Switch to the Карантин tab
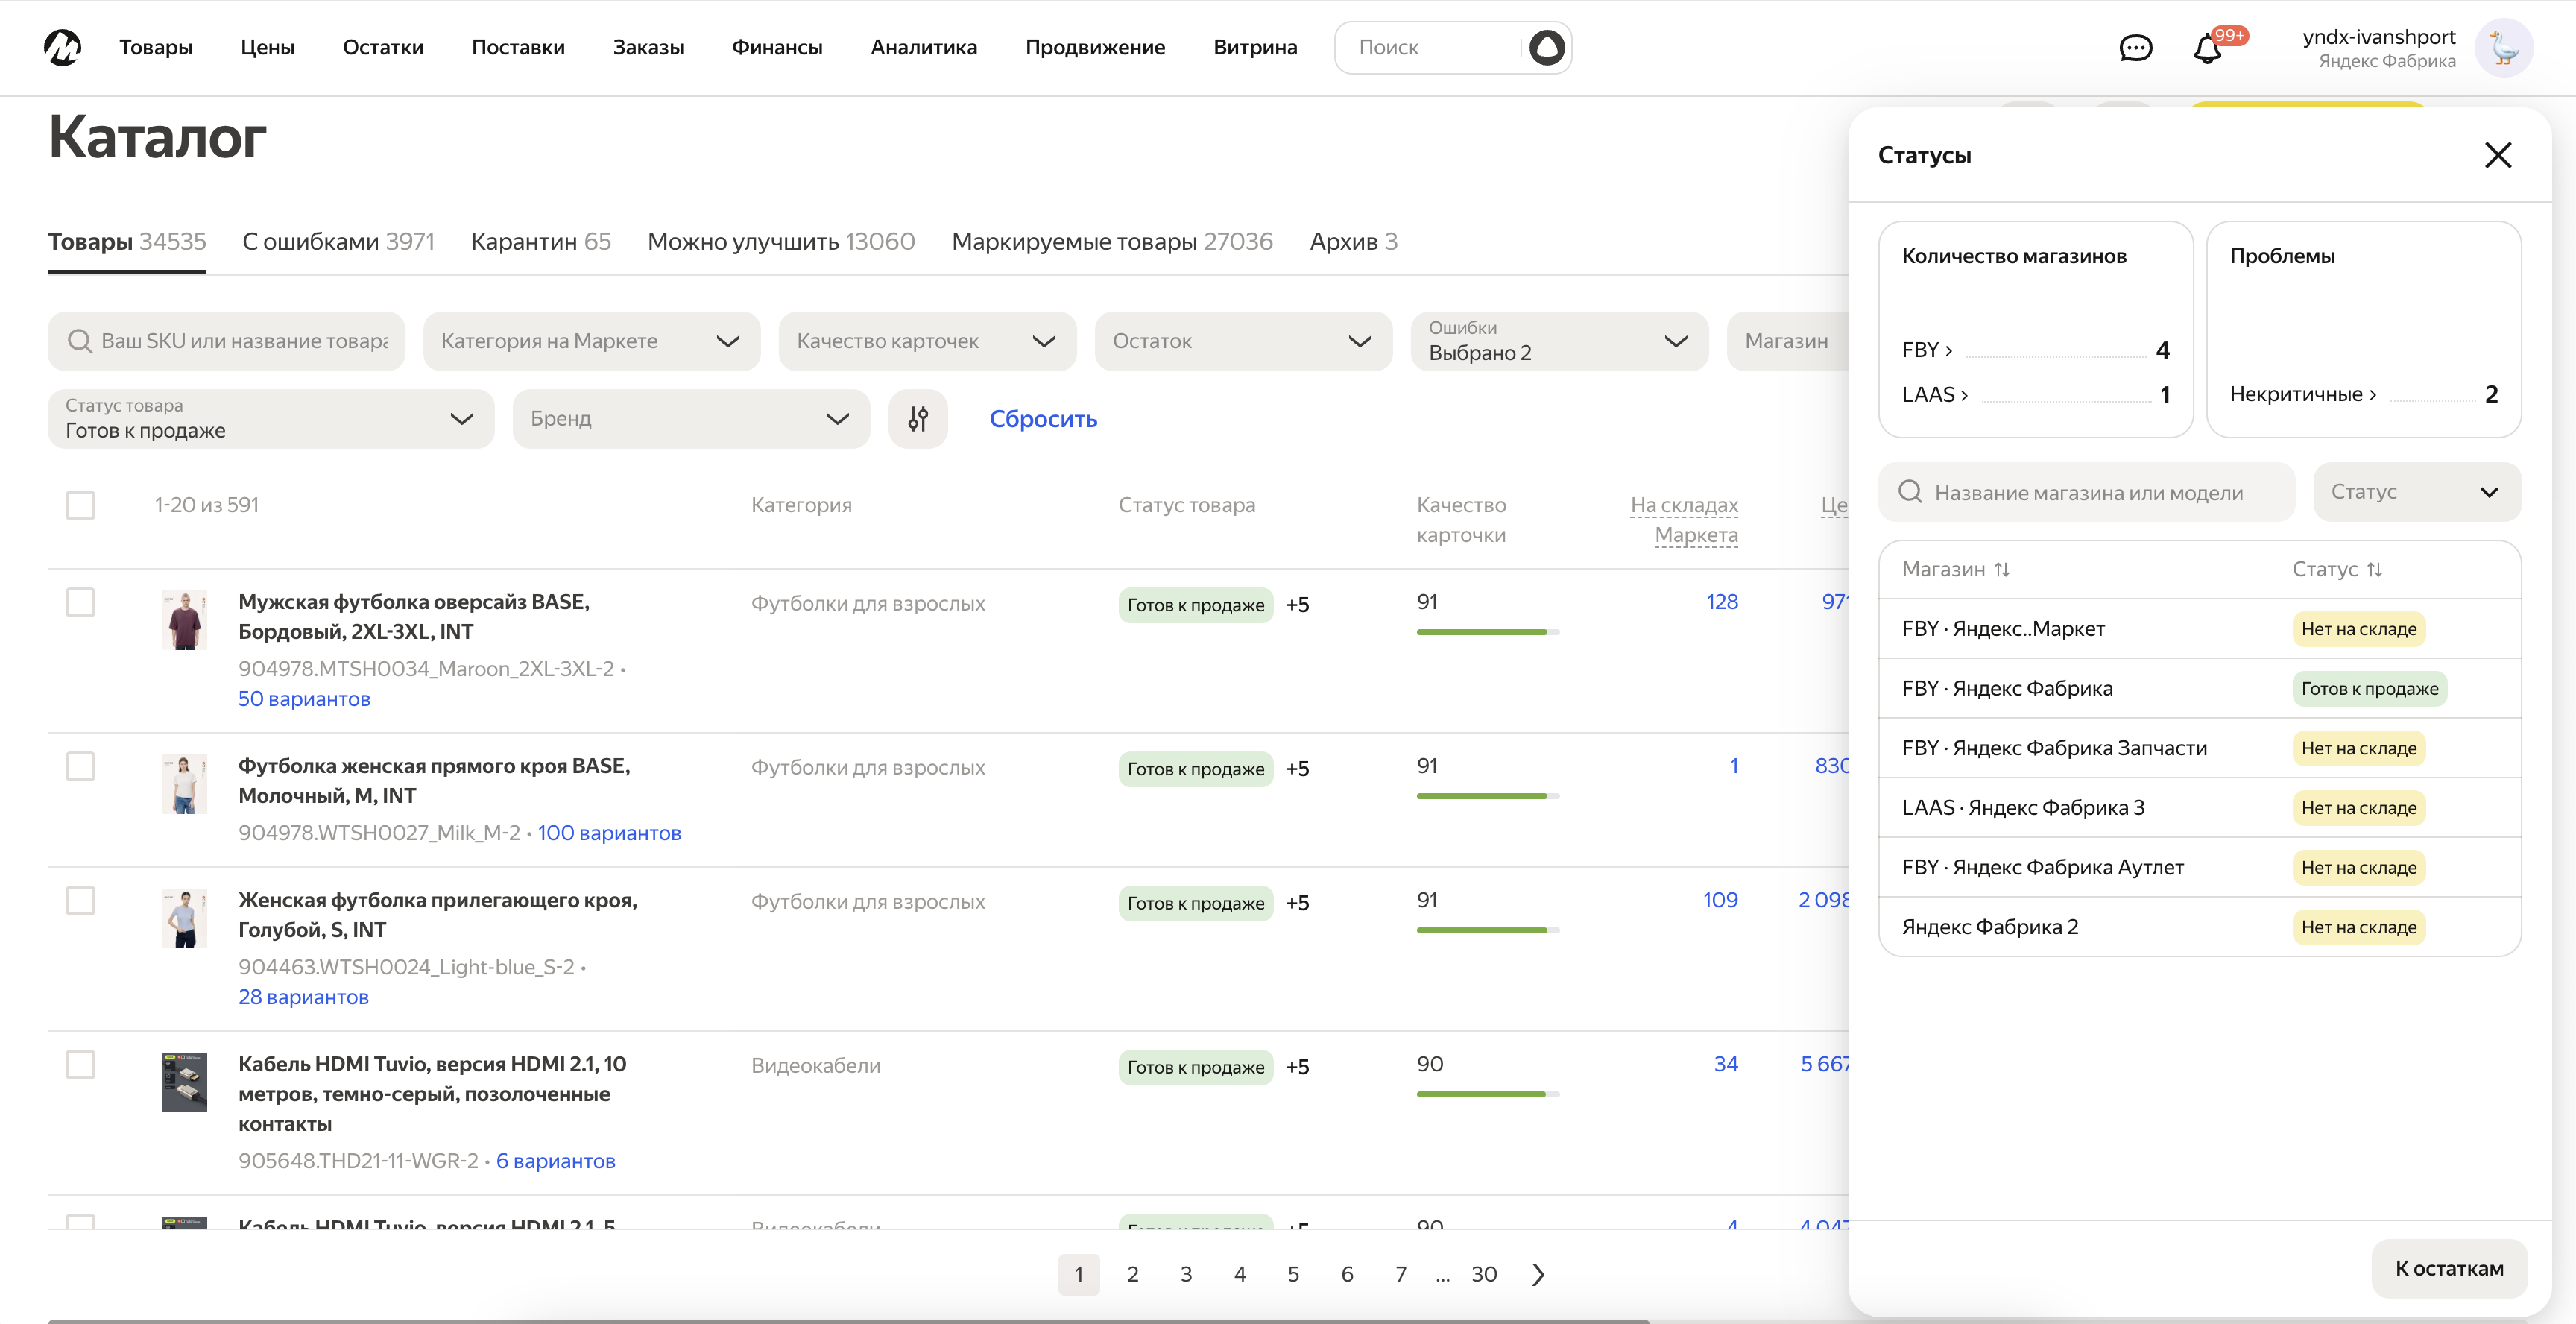Image resolution: width=2576 pixels, height=1324 pixels. point(540,241)
